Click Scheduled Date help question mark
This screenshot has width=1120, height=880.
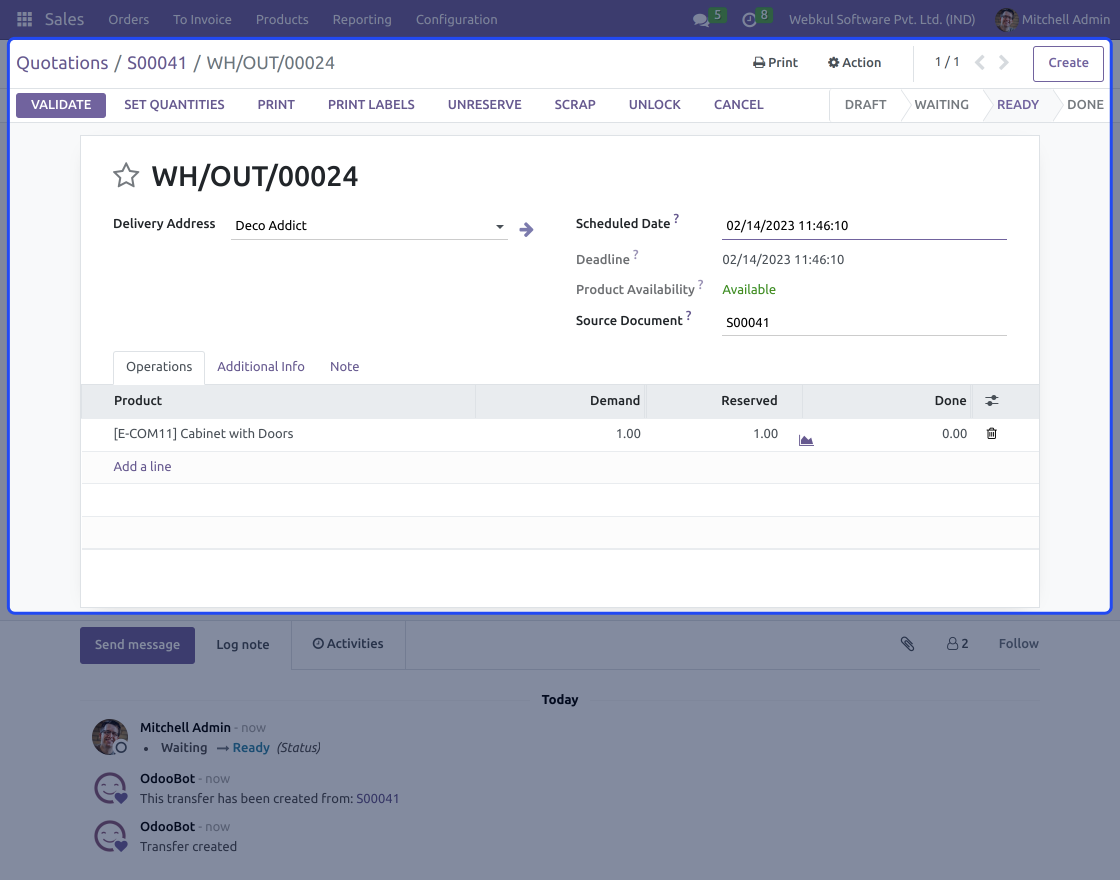tap(676, 219)
